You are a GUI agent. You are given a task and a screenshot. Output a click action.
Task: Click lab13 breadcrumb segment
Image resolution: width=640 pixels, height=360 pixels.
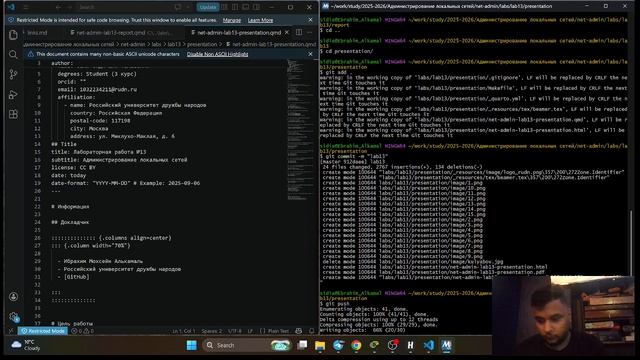coord(174,44)
